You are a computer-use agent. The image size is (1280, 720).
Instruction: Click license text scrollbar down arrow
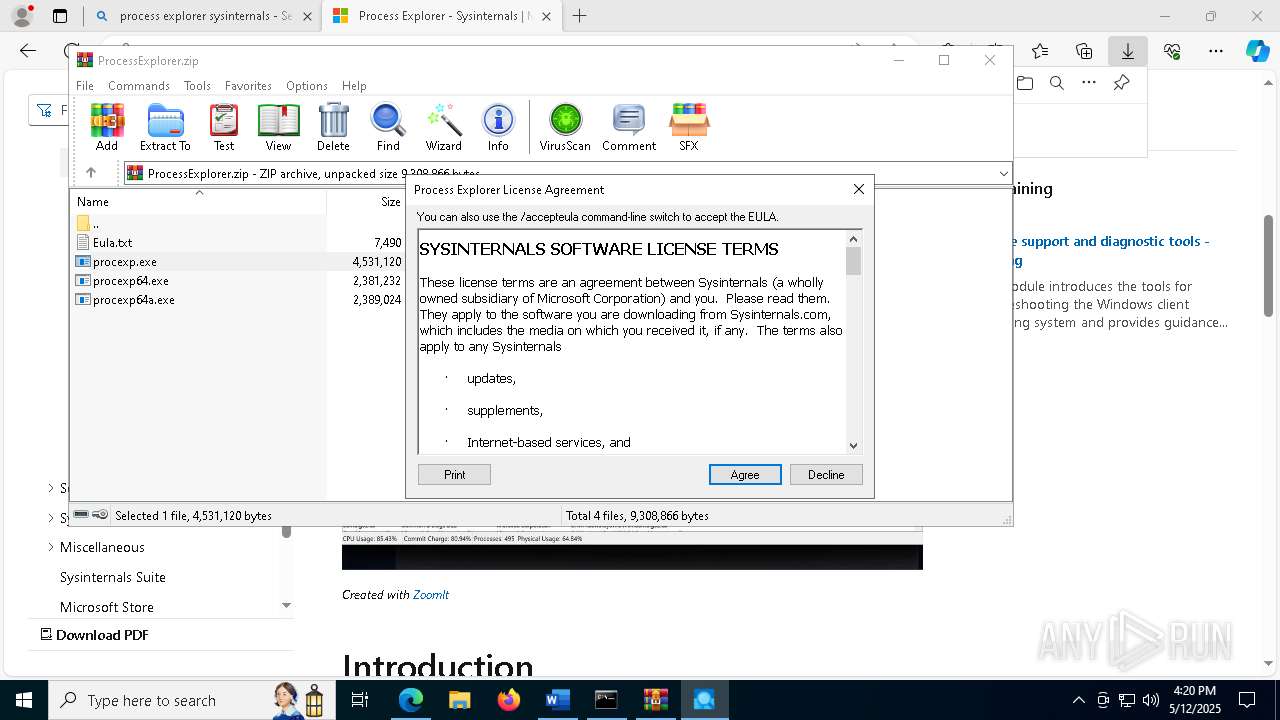(853, 445)
